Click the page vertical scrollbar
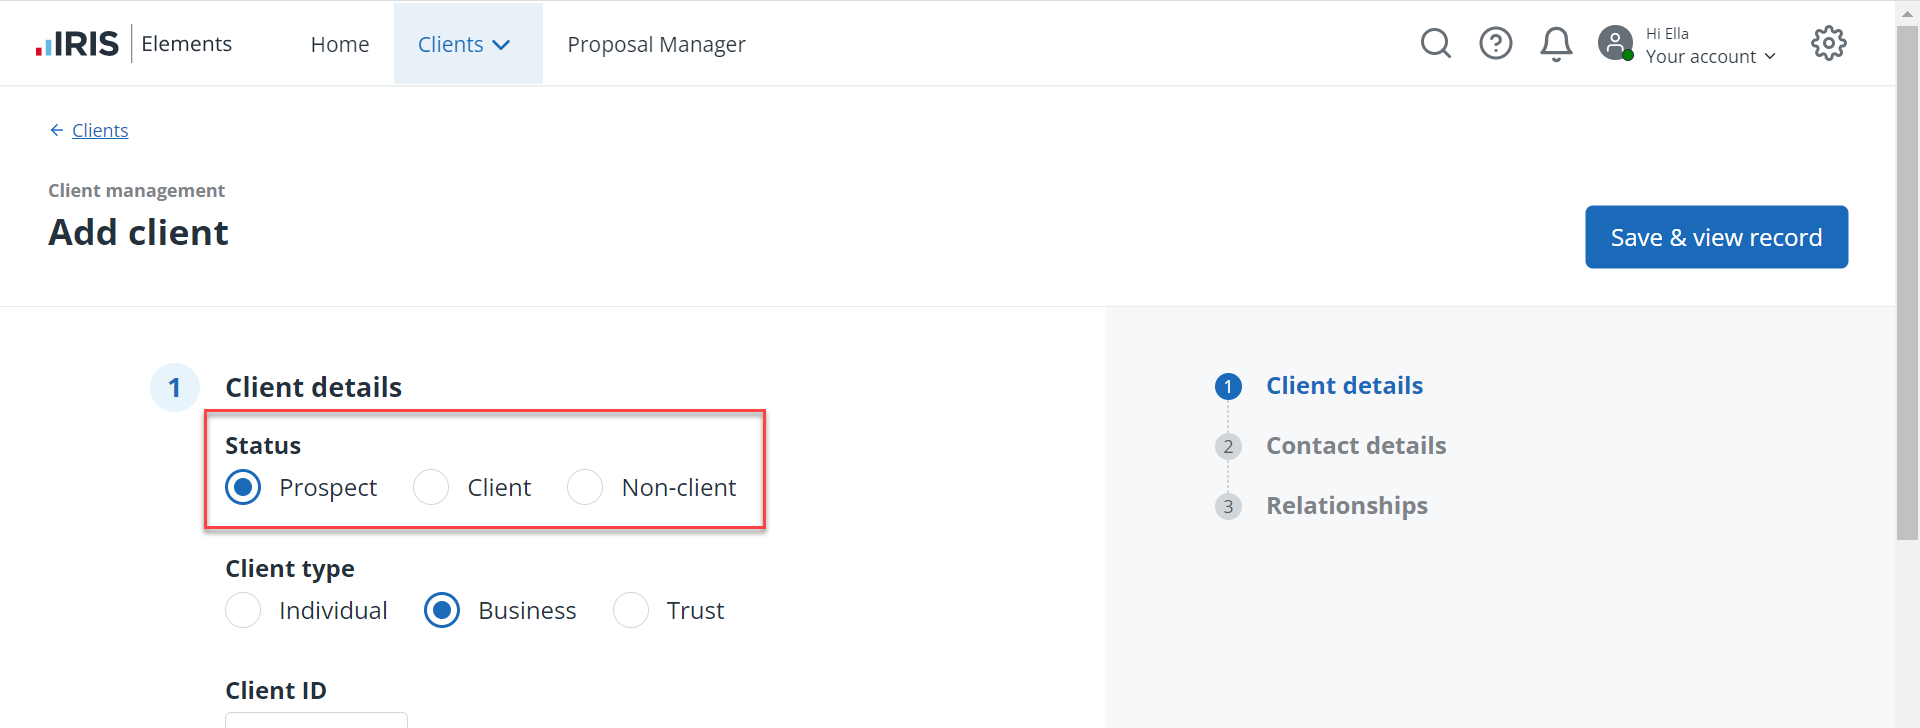The height and width of the screenshot is (728, 1920). click(x=1907, y=285)
